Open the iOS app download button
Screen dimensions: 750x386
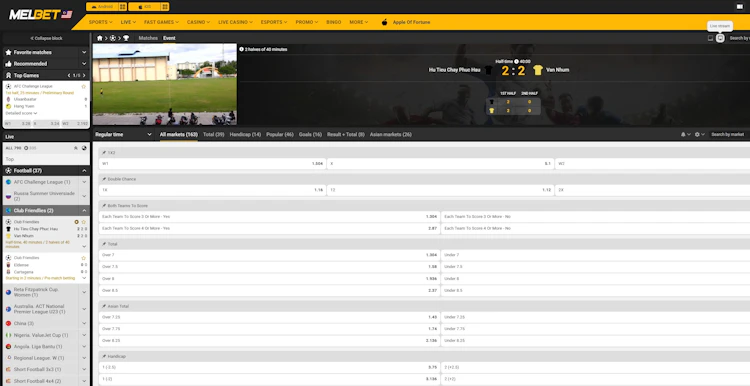[144, 7]
